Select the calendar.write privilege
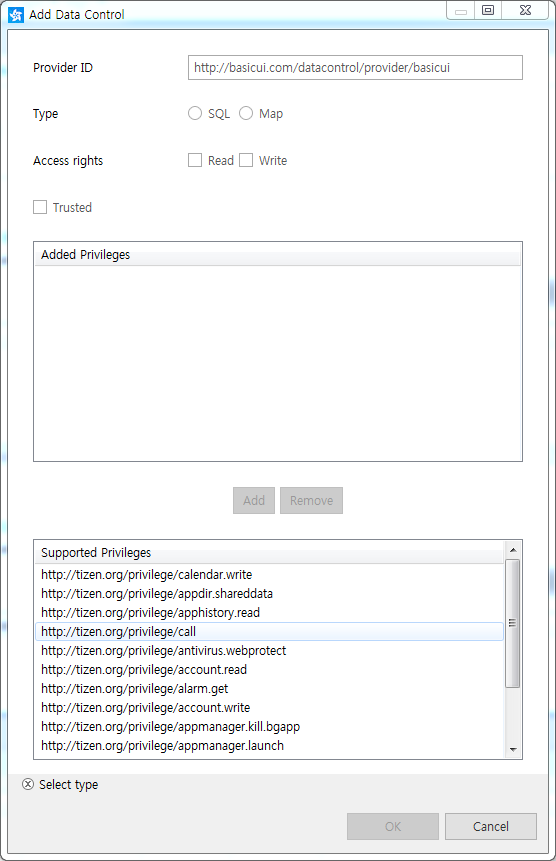The height and width of the screenshot is (861, 556). (x=269, y=574)
